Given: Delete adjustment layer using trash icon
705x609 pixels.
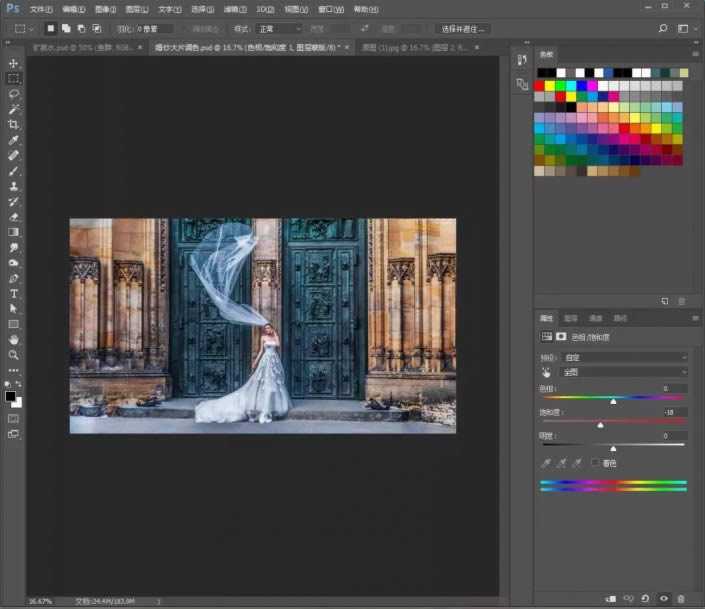Looking at the screenshot, I should [x=683, y=597].
